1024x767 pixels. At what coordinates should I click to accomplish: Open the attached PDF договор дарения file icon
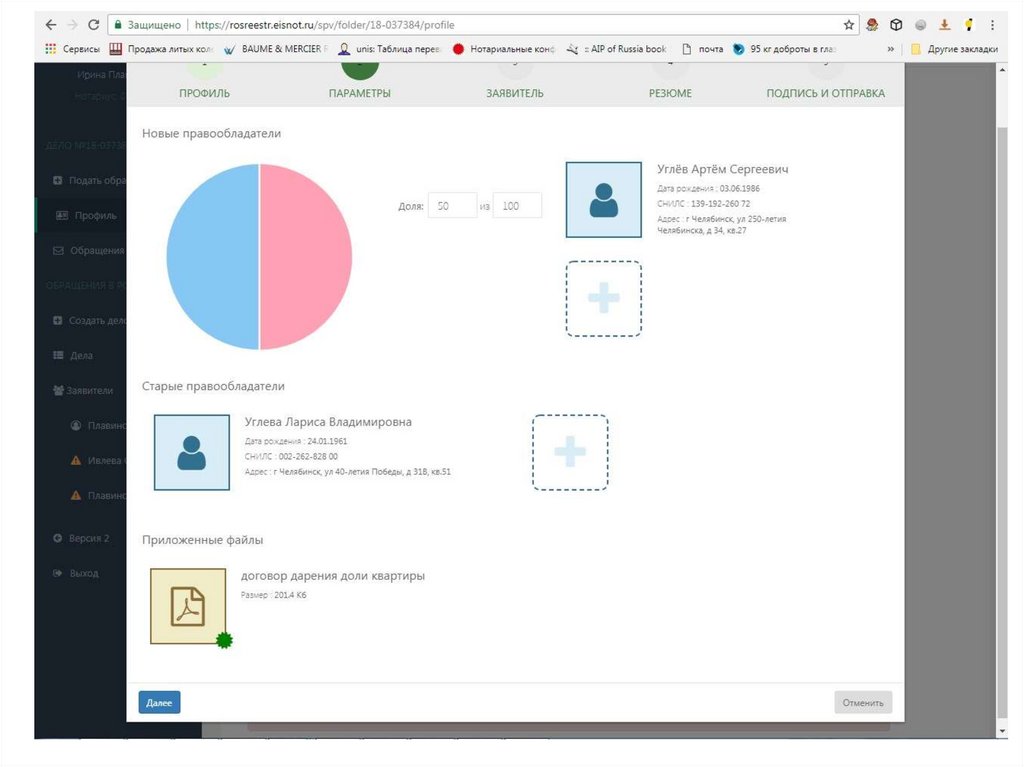(187, 606)
